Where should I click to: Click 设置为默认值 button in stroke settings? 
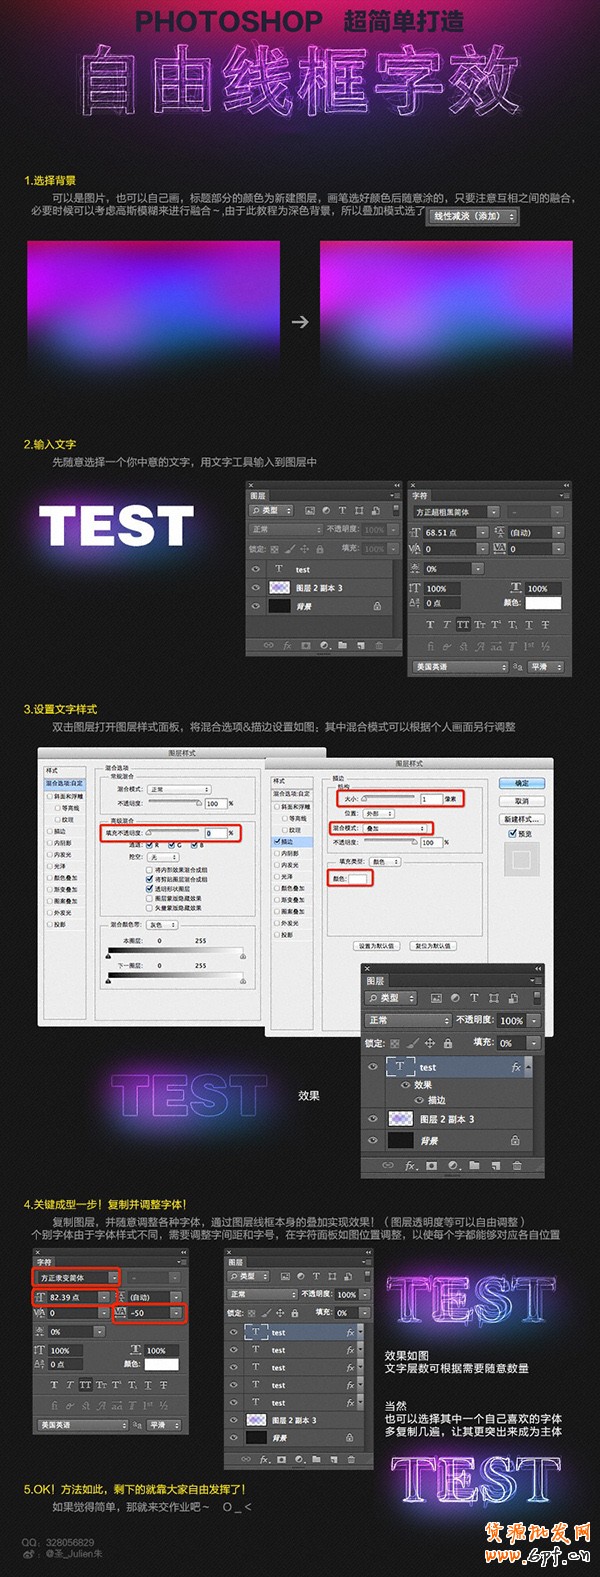tap(377, 945)
